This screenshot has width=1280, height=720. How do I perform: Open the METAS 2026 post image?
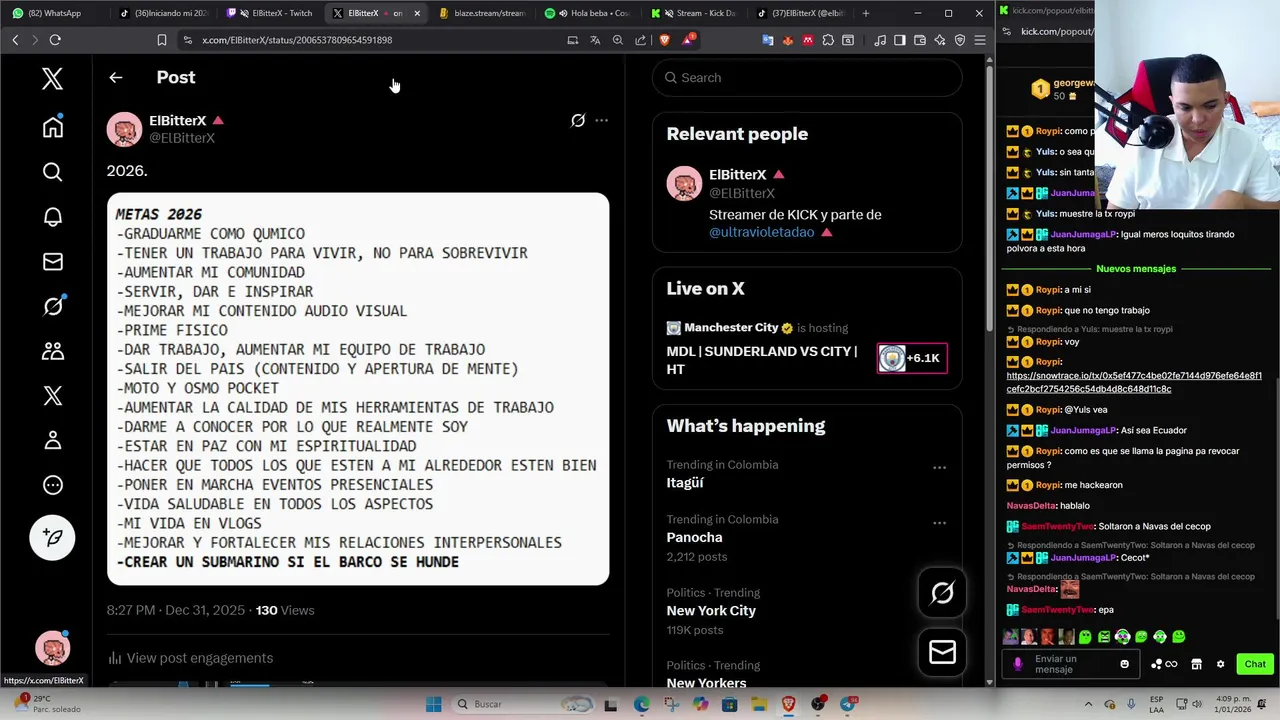pos(358,389)
